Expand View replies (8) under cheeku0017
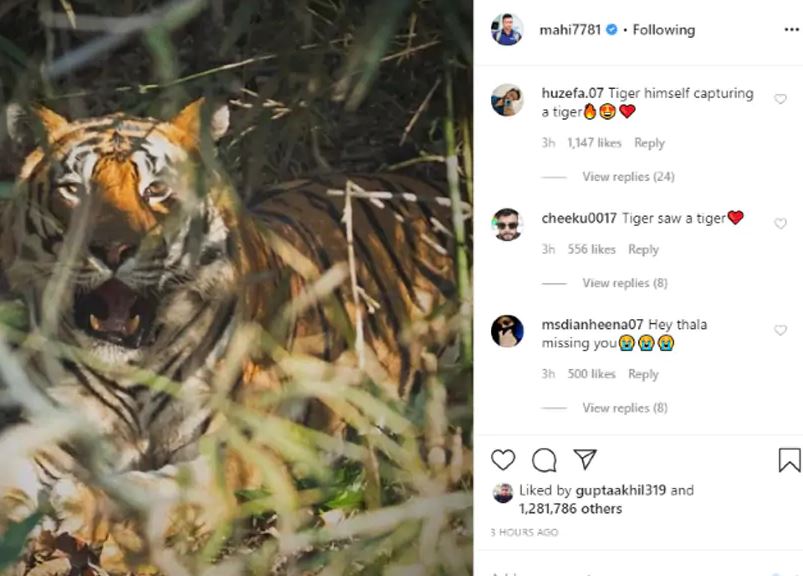The width and height of the screenshot is (803, 576). [x=624, y=283]
